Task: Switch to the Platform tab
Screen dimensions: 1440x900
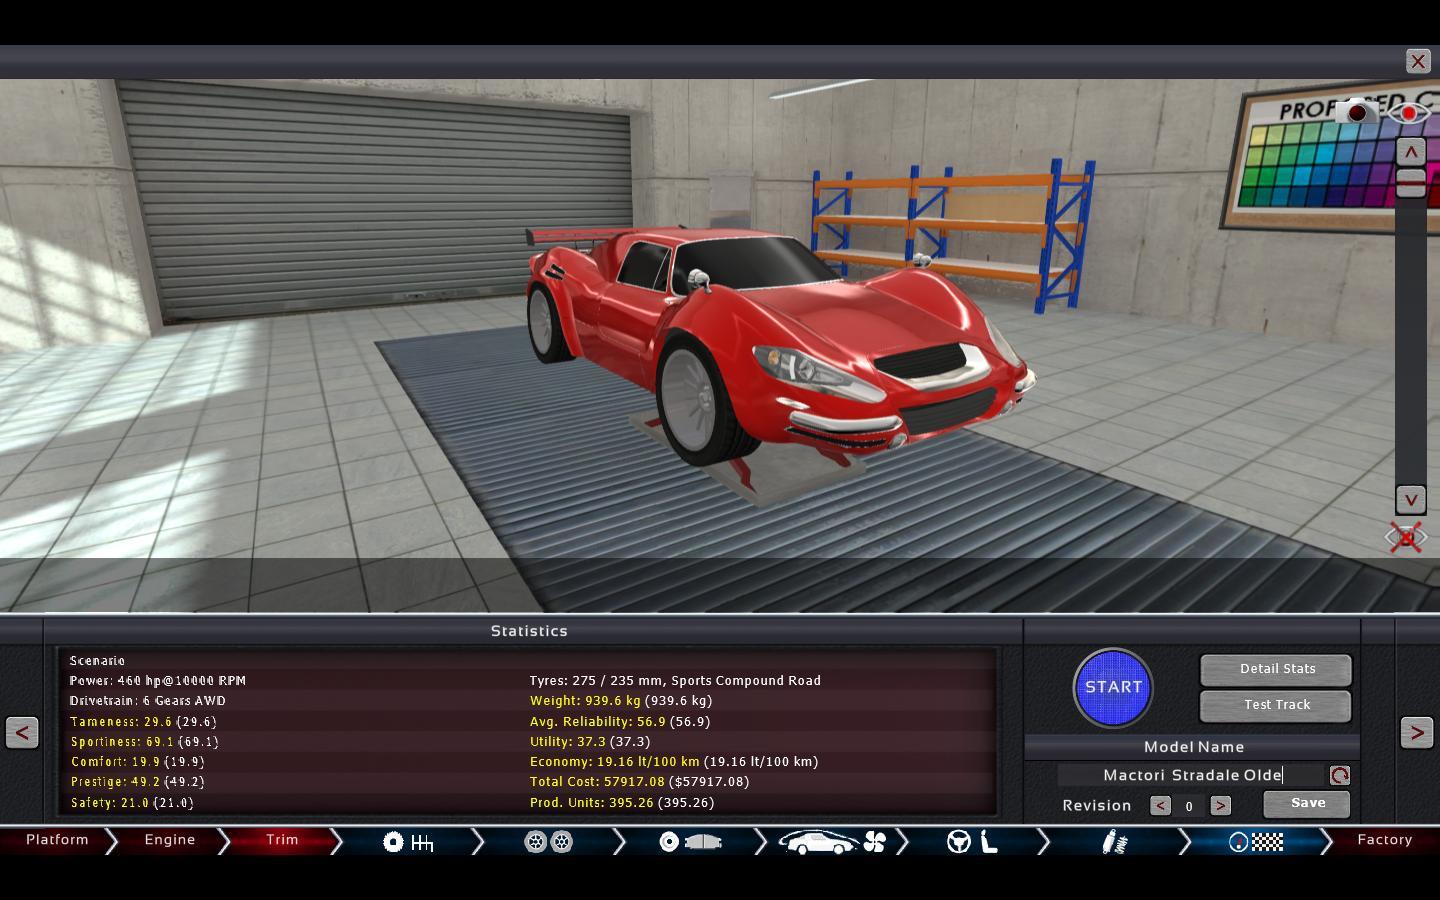Action: [57, 840]
